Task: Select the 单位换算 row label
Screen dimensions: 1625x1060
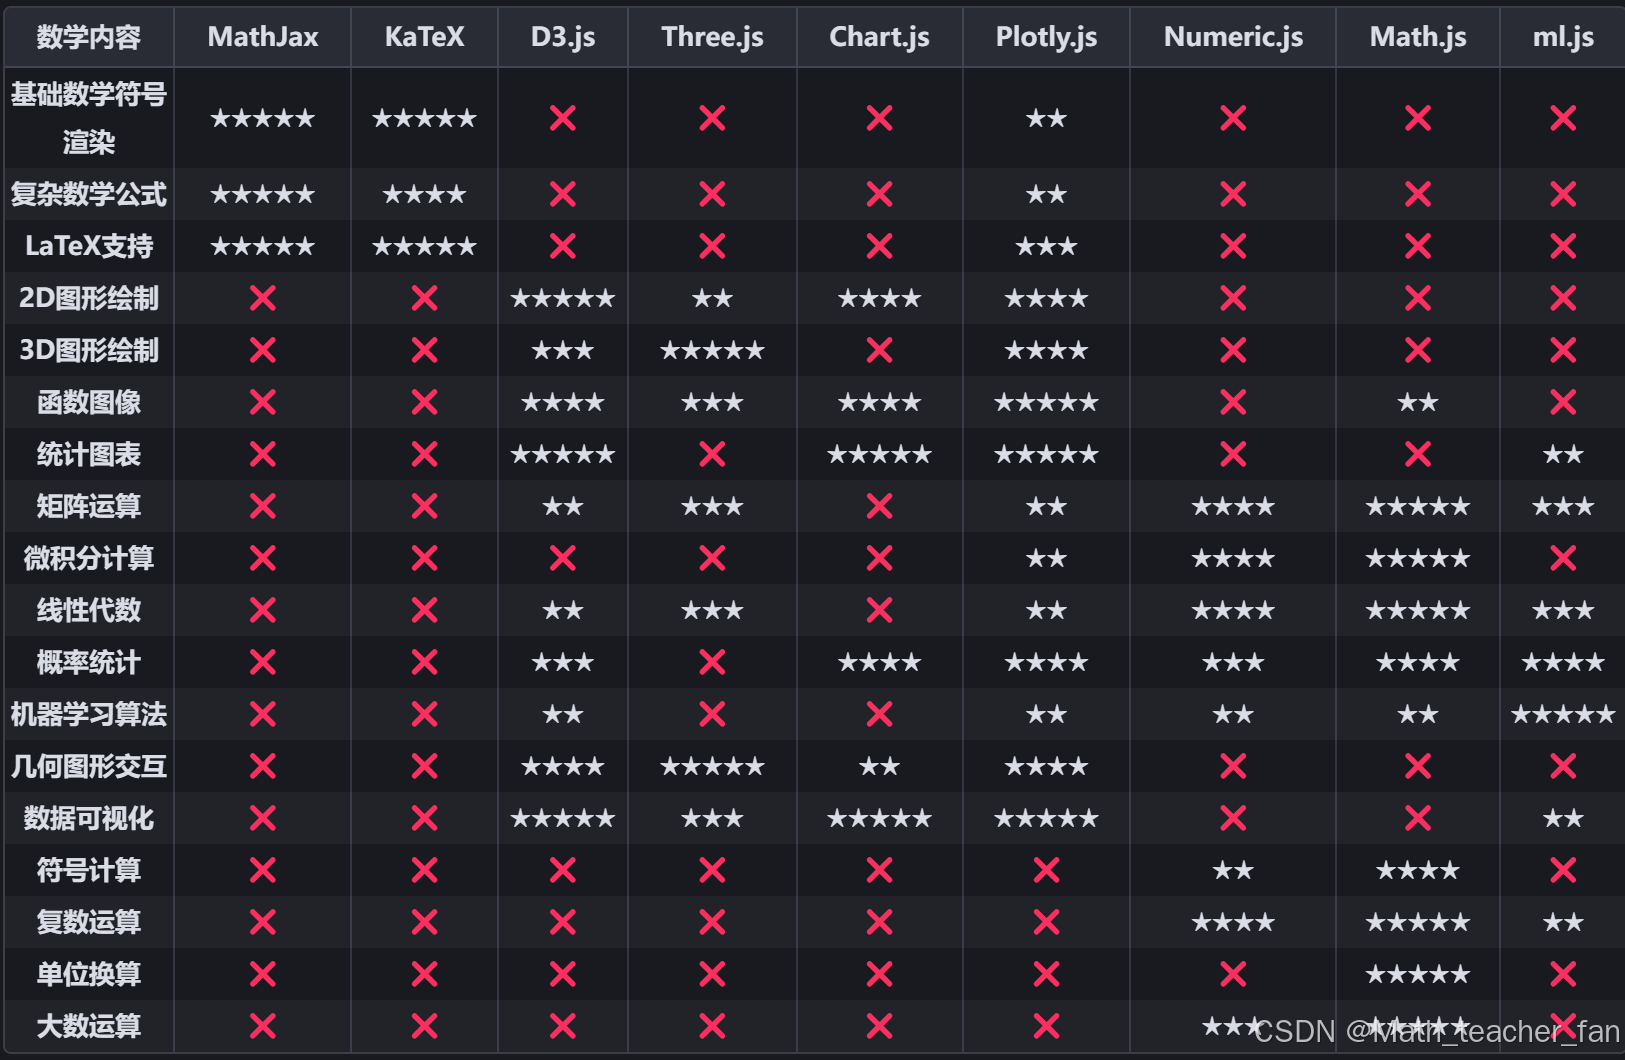Action: tap(89, 974)
